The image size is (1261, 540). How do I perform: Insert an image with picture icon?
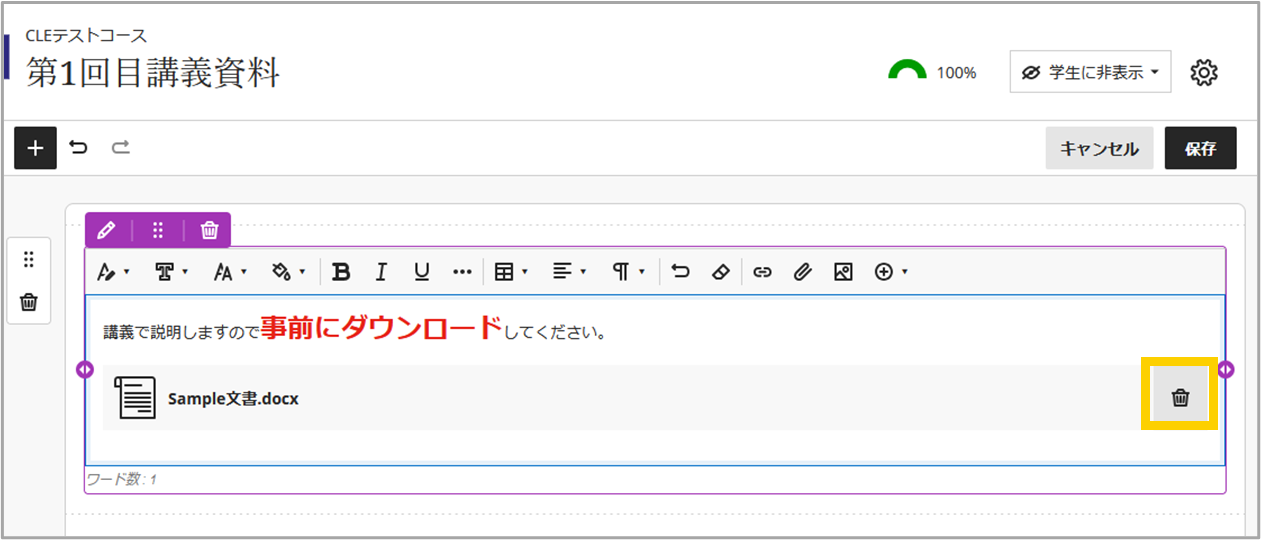843,271
